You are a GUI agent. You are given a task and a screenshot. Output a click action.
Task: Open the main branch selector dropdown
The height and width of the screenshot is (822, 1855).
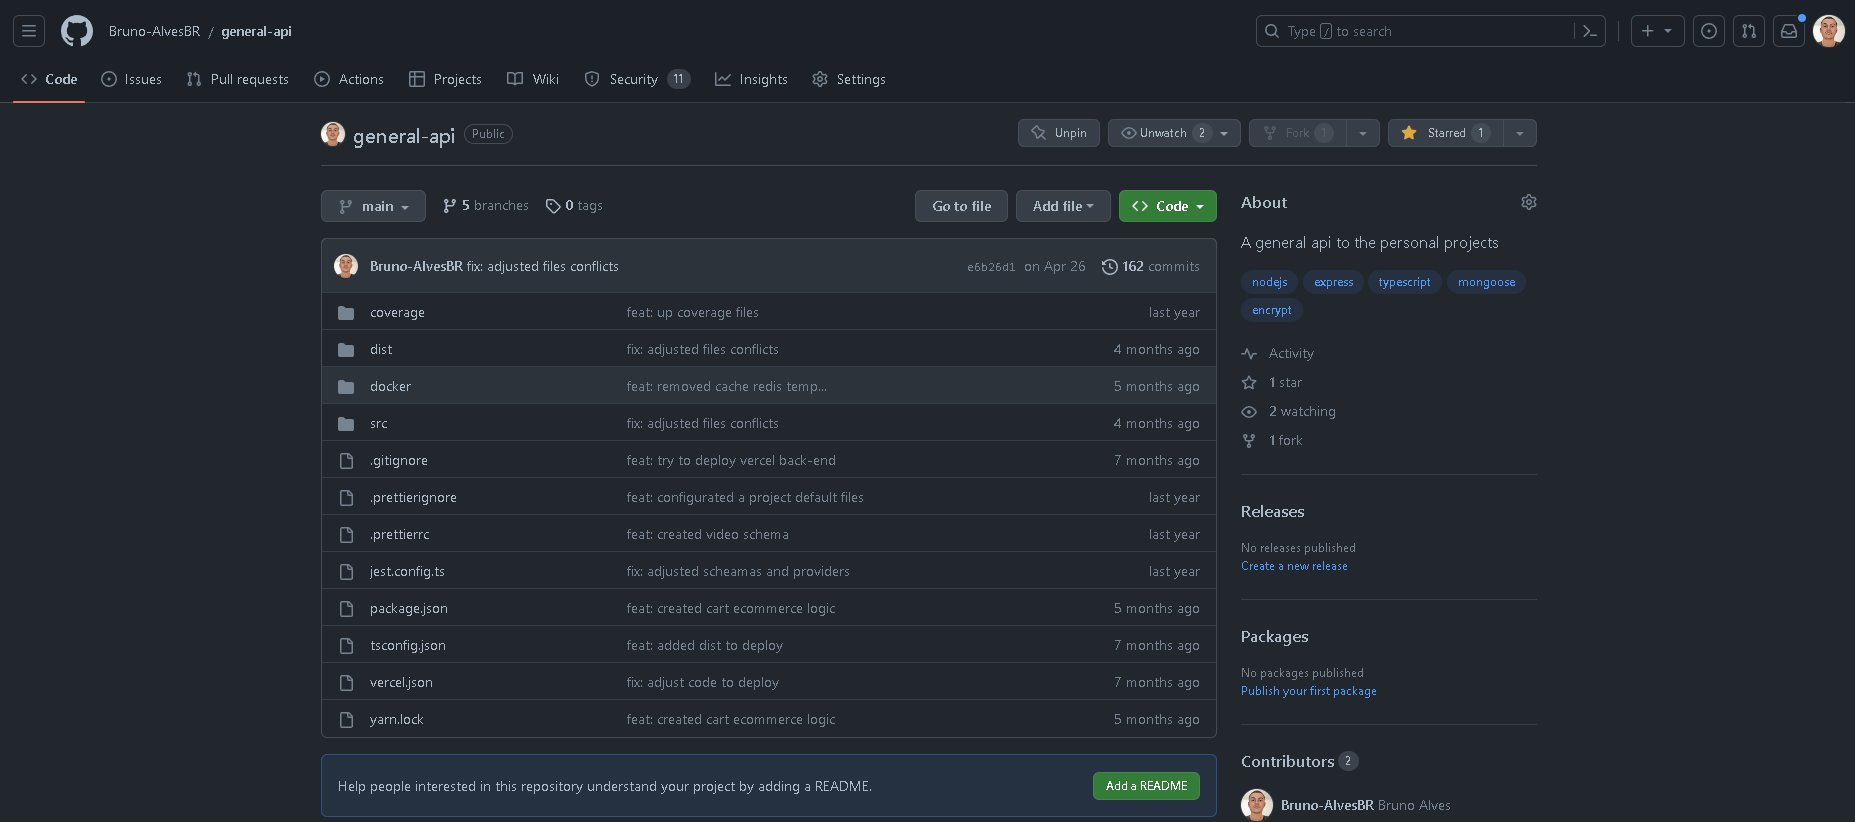373,206
